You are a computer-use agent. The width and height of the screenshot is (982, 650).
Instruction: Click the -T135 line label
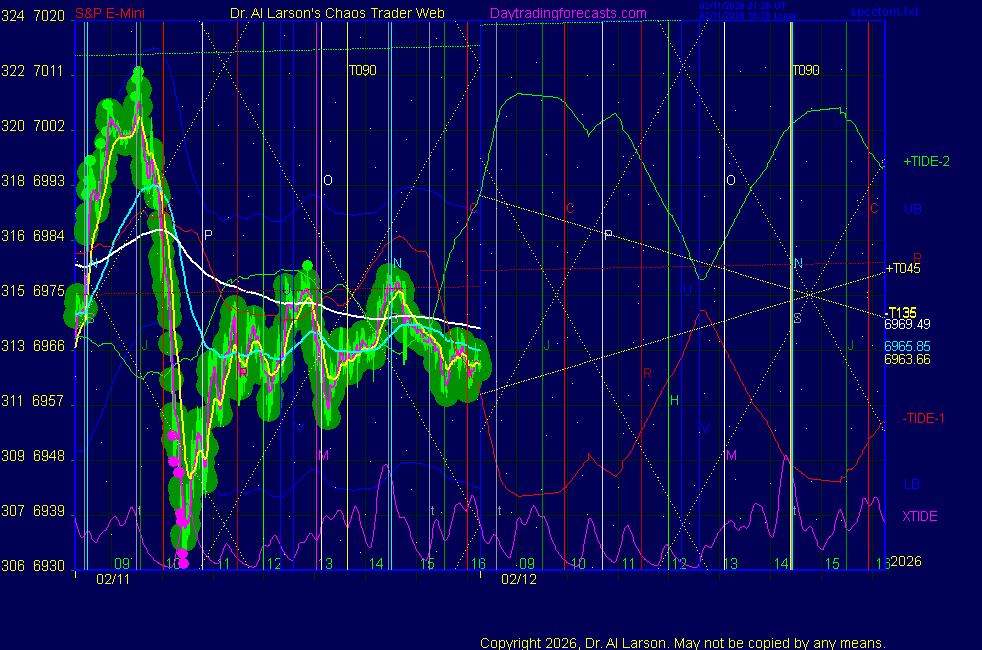pyautogui.click(x=901, y=312)
